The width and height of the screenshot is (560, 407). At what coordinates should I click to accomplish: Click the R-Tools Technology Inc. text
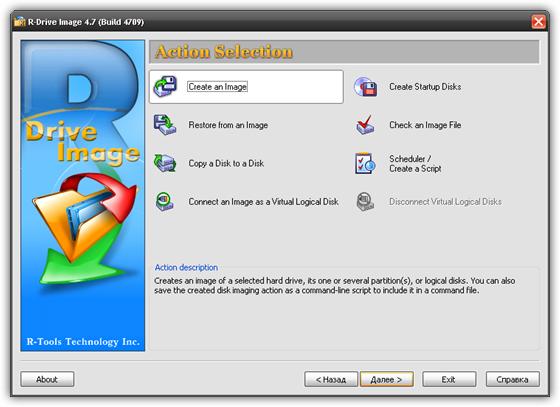(83, 342)
